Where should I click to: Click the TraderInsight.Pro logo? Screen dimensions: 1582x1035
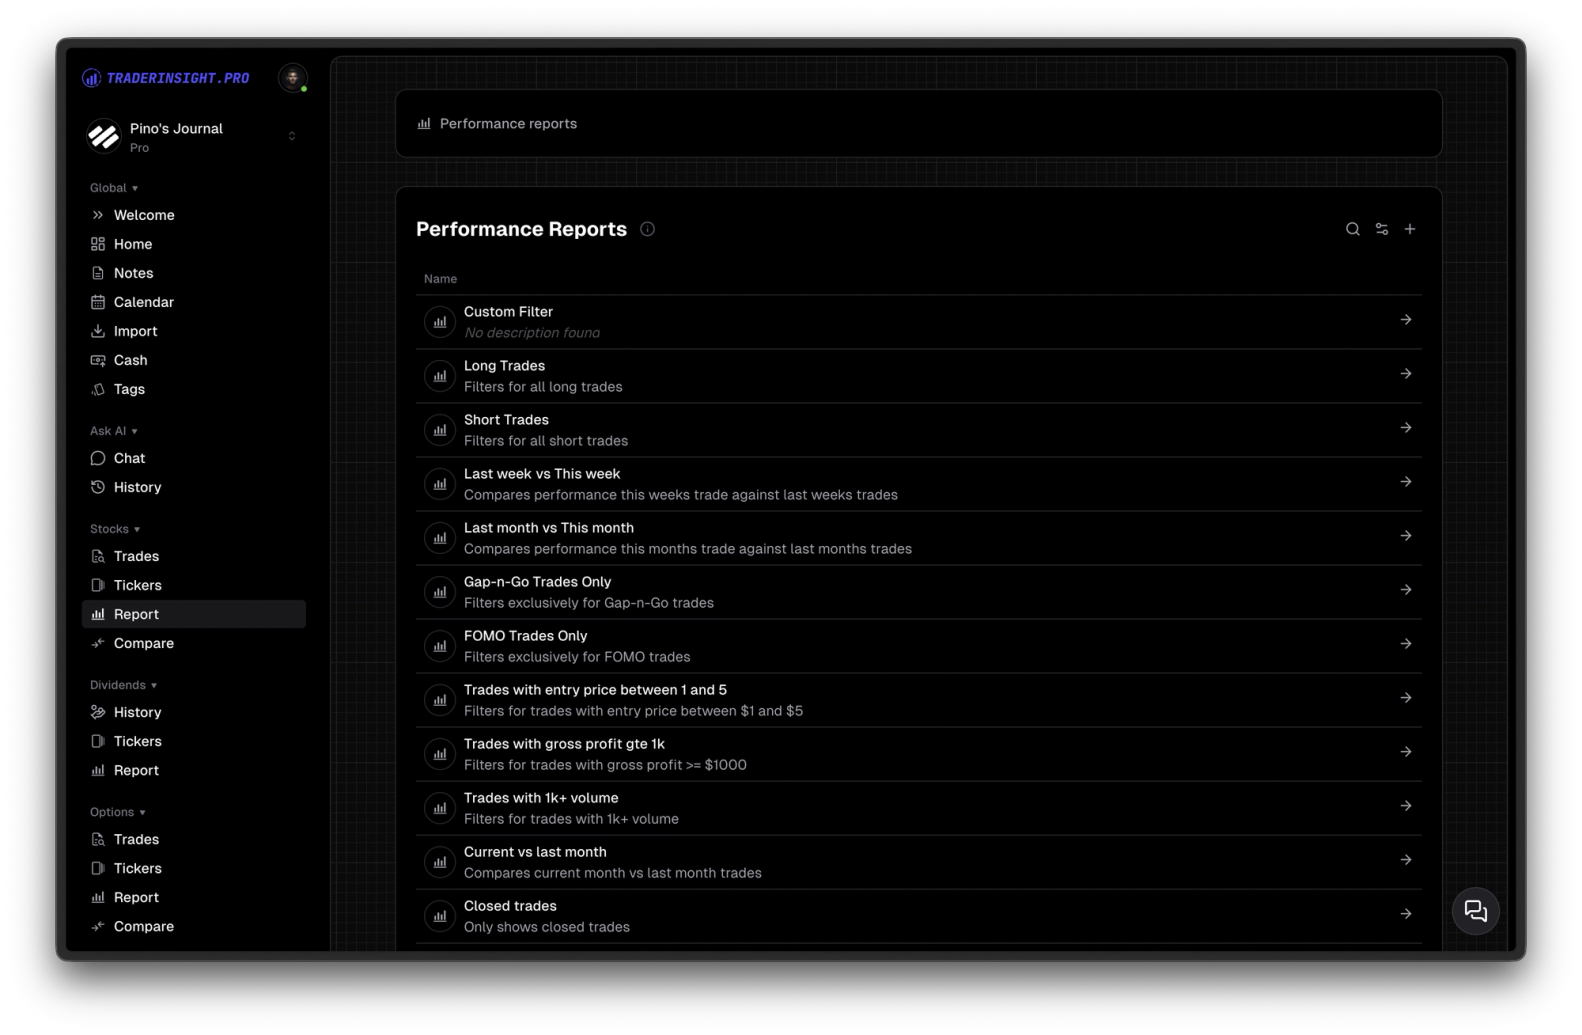tap(166, 78)
